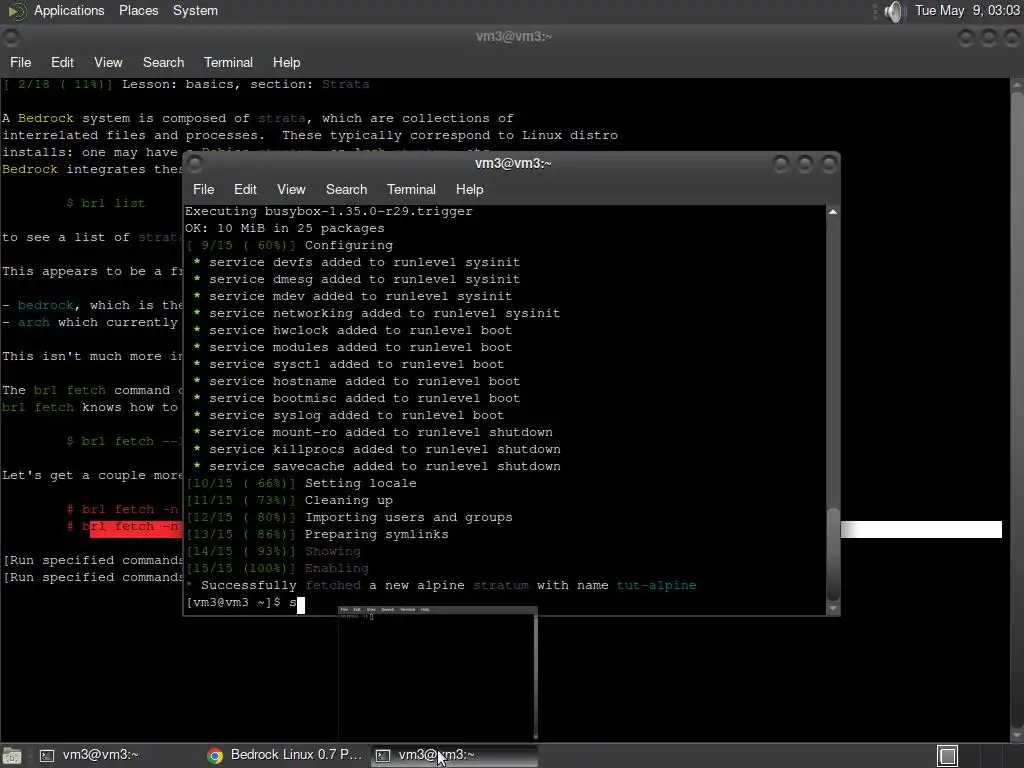Open Search menu of the background terminal window
This screenshot has width=1024, height=768.
click(163, 62)
